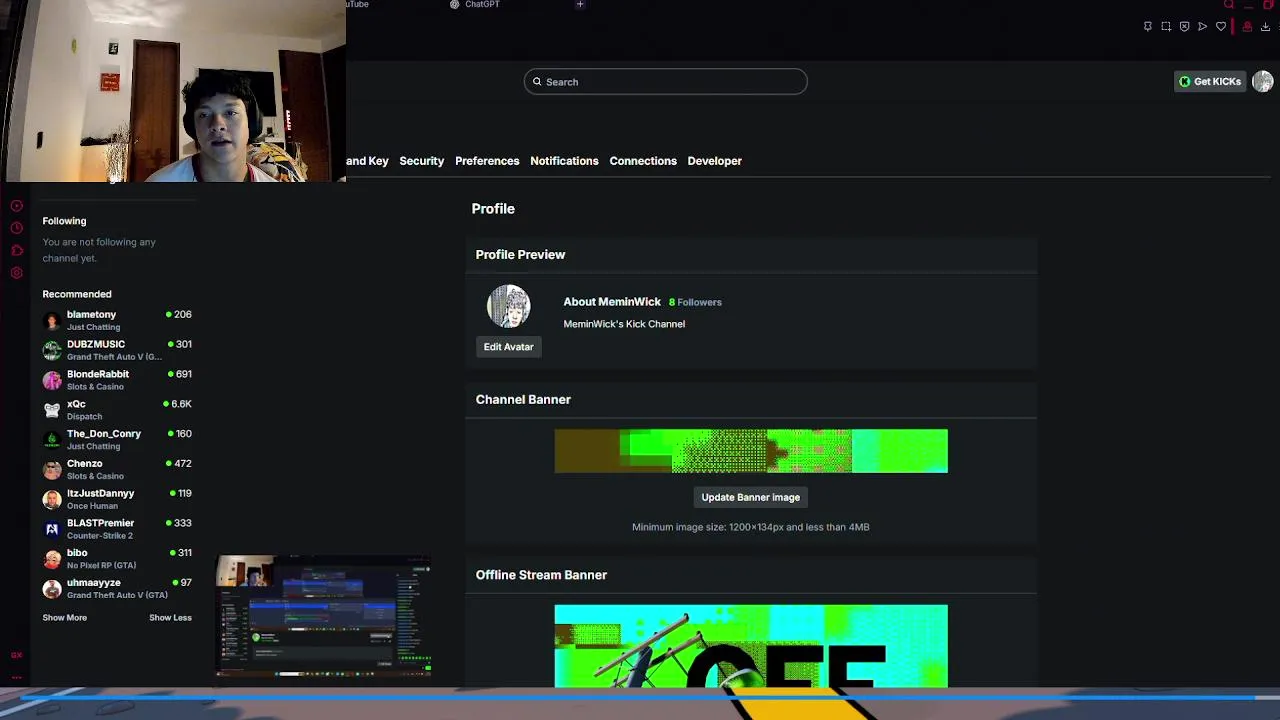Click blametony's channel avatar
This screenshot has height=720, width=1280.
coord(52,320)
